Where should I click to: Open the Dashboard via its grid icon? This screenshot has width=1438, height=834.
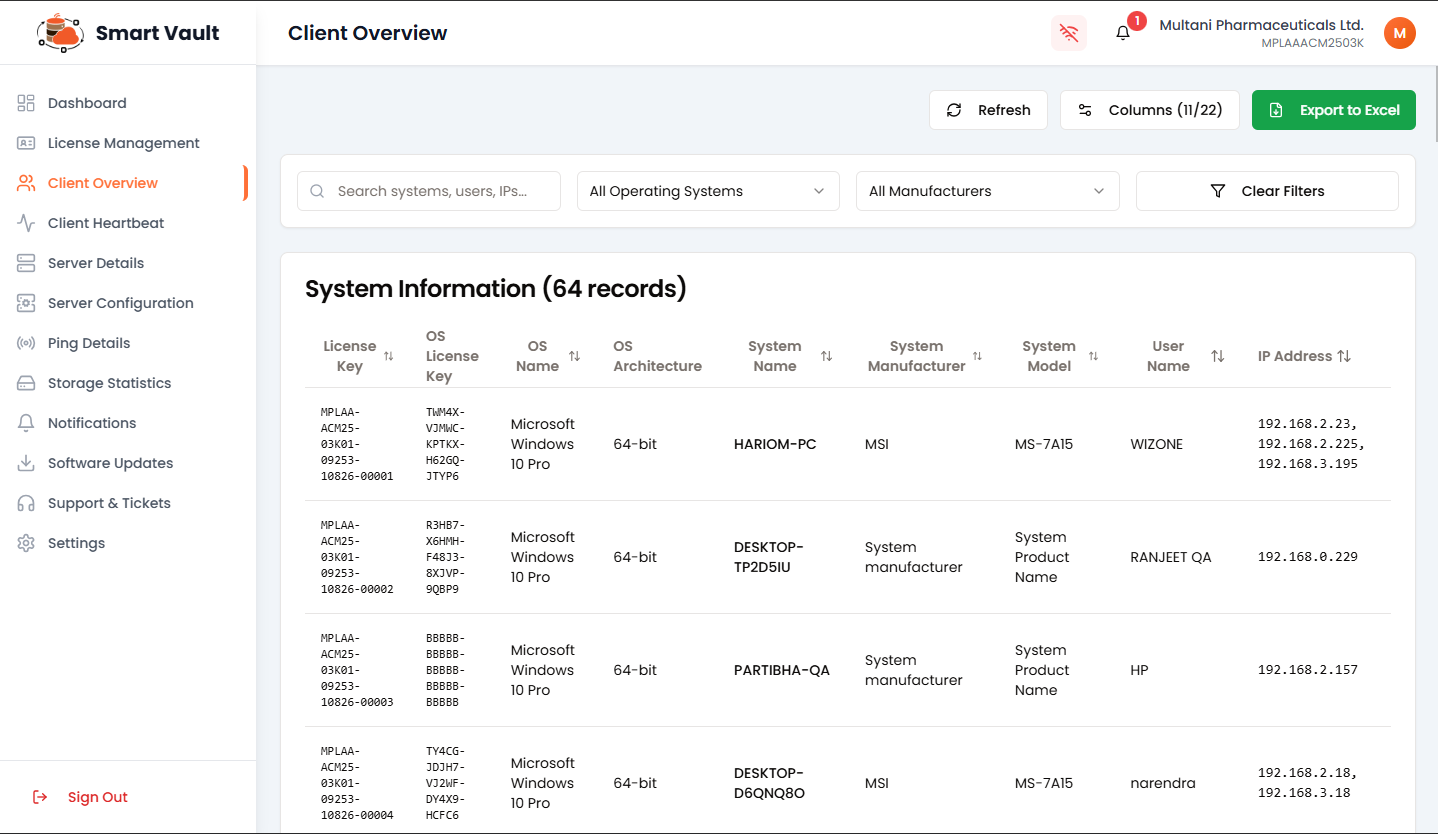[x=27, y=102]
